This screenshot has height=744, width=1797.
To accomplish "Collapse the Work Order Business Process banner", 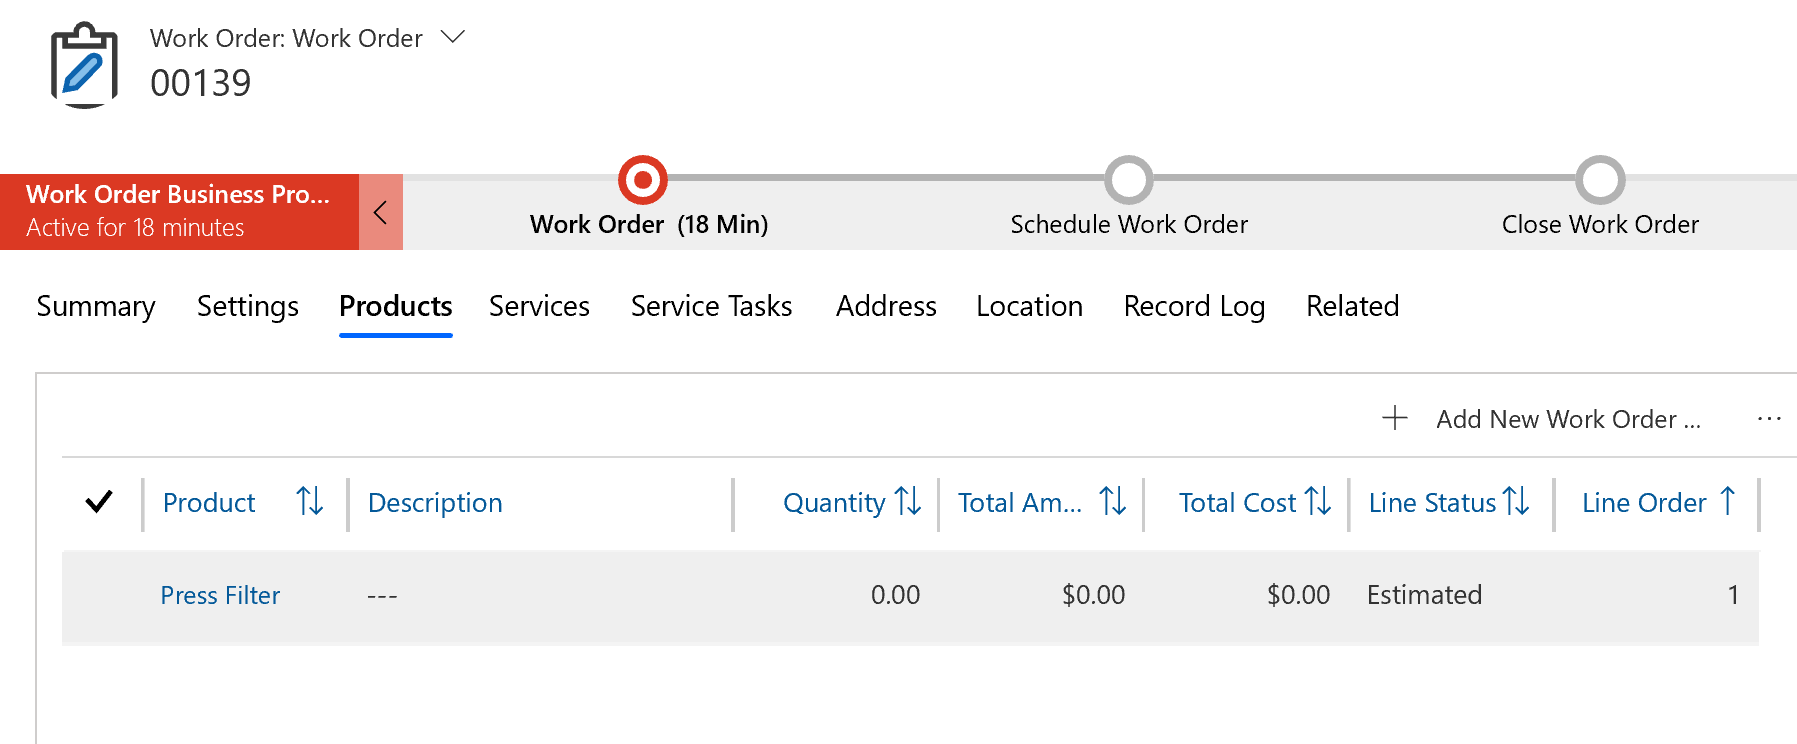I will pos(380,211).
